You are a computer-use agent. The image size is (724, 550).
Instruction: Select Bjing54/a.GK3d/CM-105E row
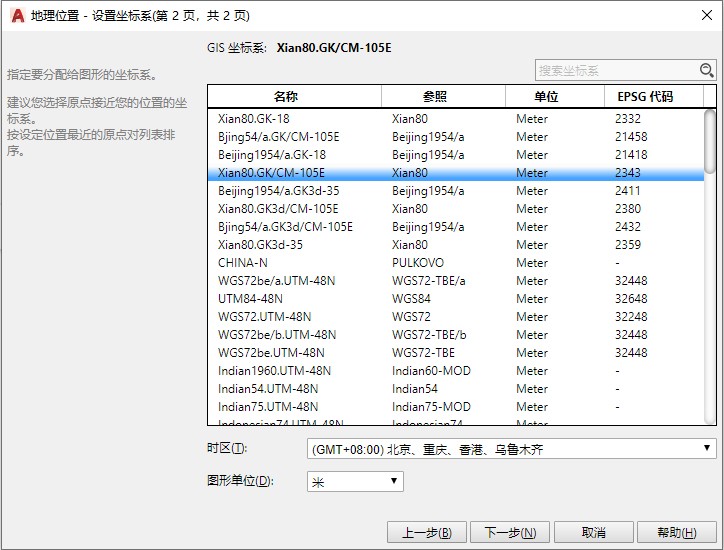coord(456,227)
